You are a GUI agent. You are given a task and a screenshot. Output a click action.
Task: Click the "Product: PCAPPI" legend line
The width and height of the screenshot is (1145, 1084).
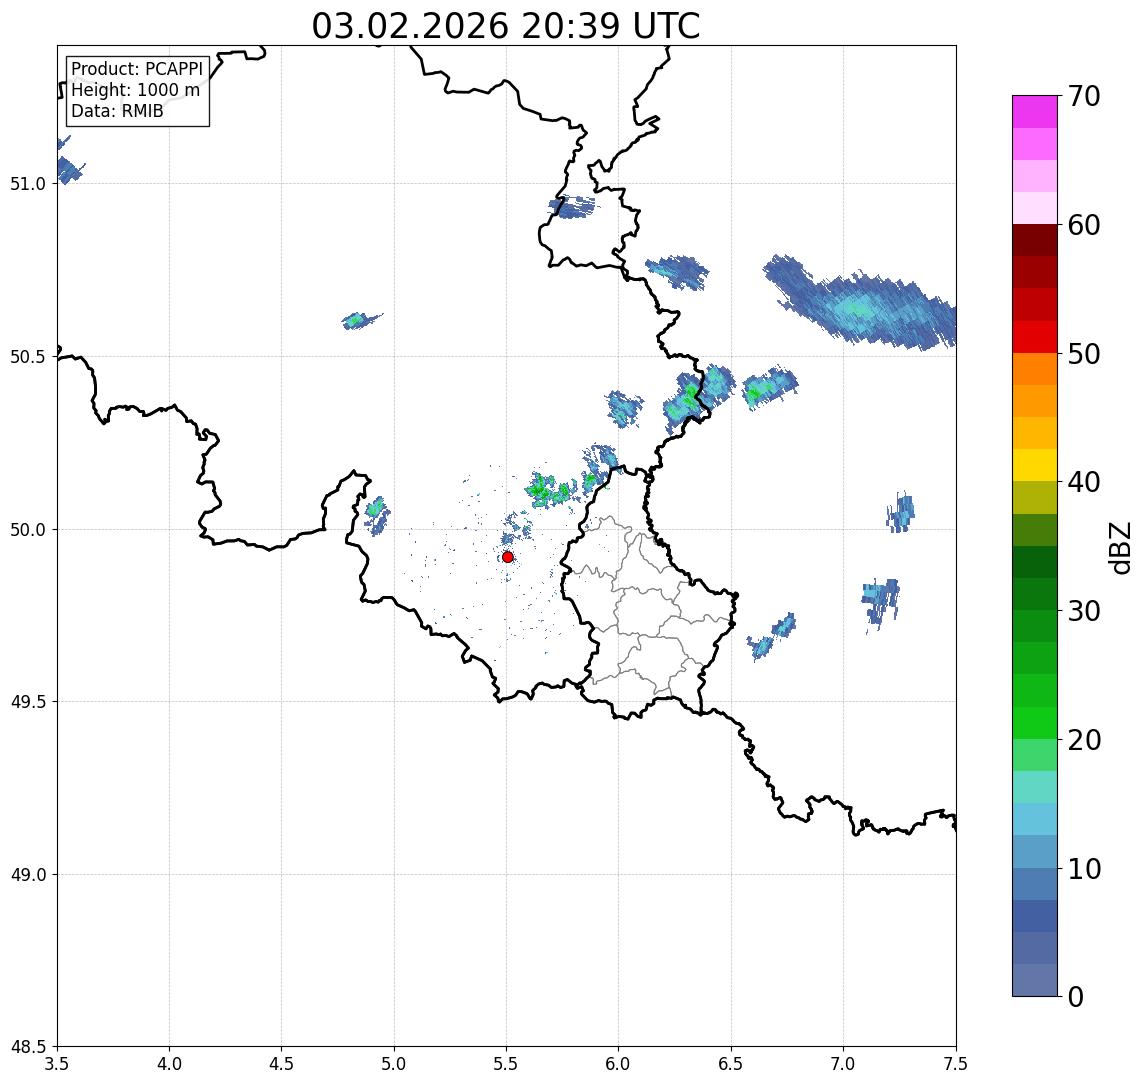(137, 69)
